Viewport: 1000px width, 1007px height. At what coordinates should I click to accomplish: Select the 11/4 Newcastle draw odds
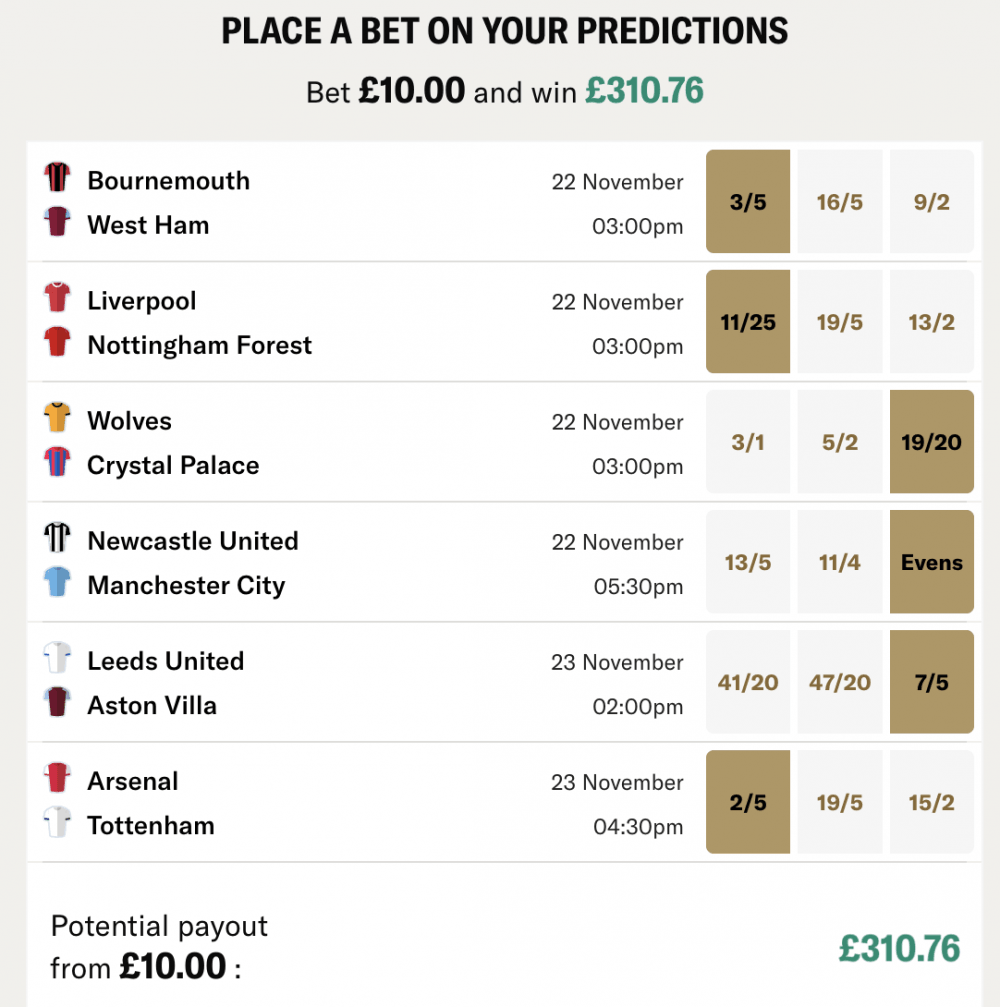click(x=840, y=561)
